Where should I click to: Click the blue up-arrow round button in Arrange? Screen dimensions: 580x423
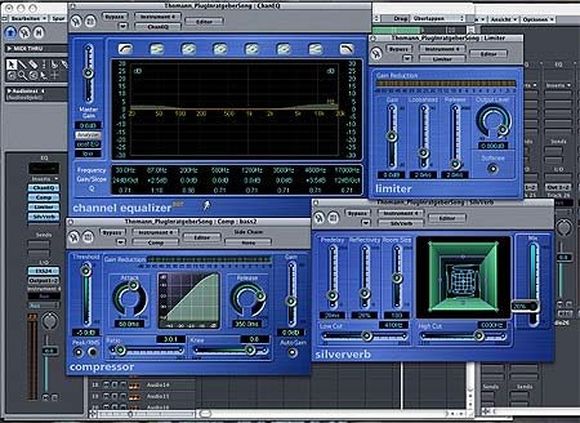pos(10,33)
